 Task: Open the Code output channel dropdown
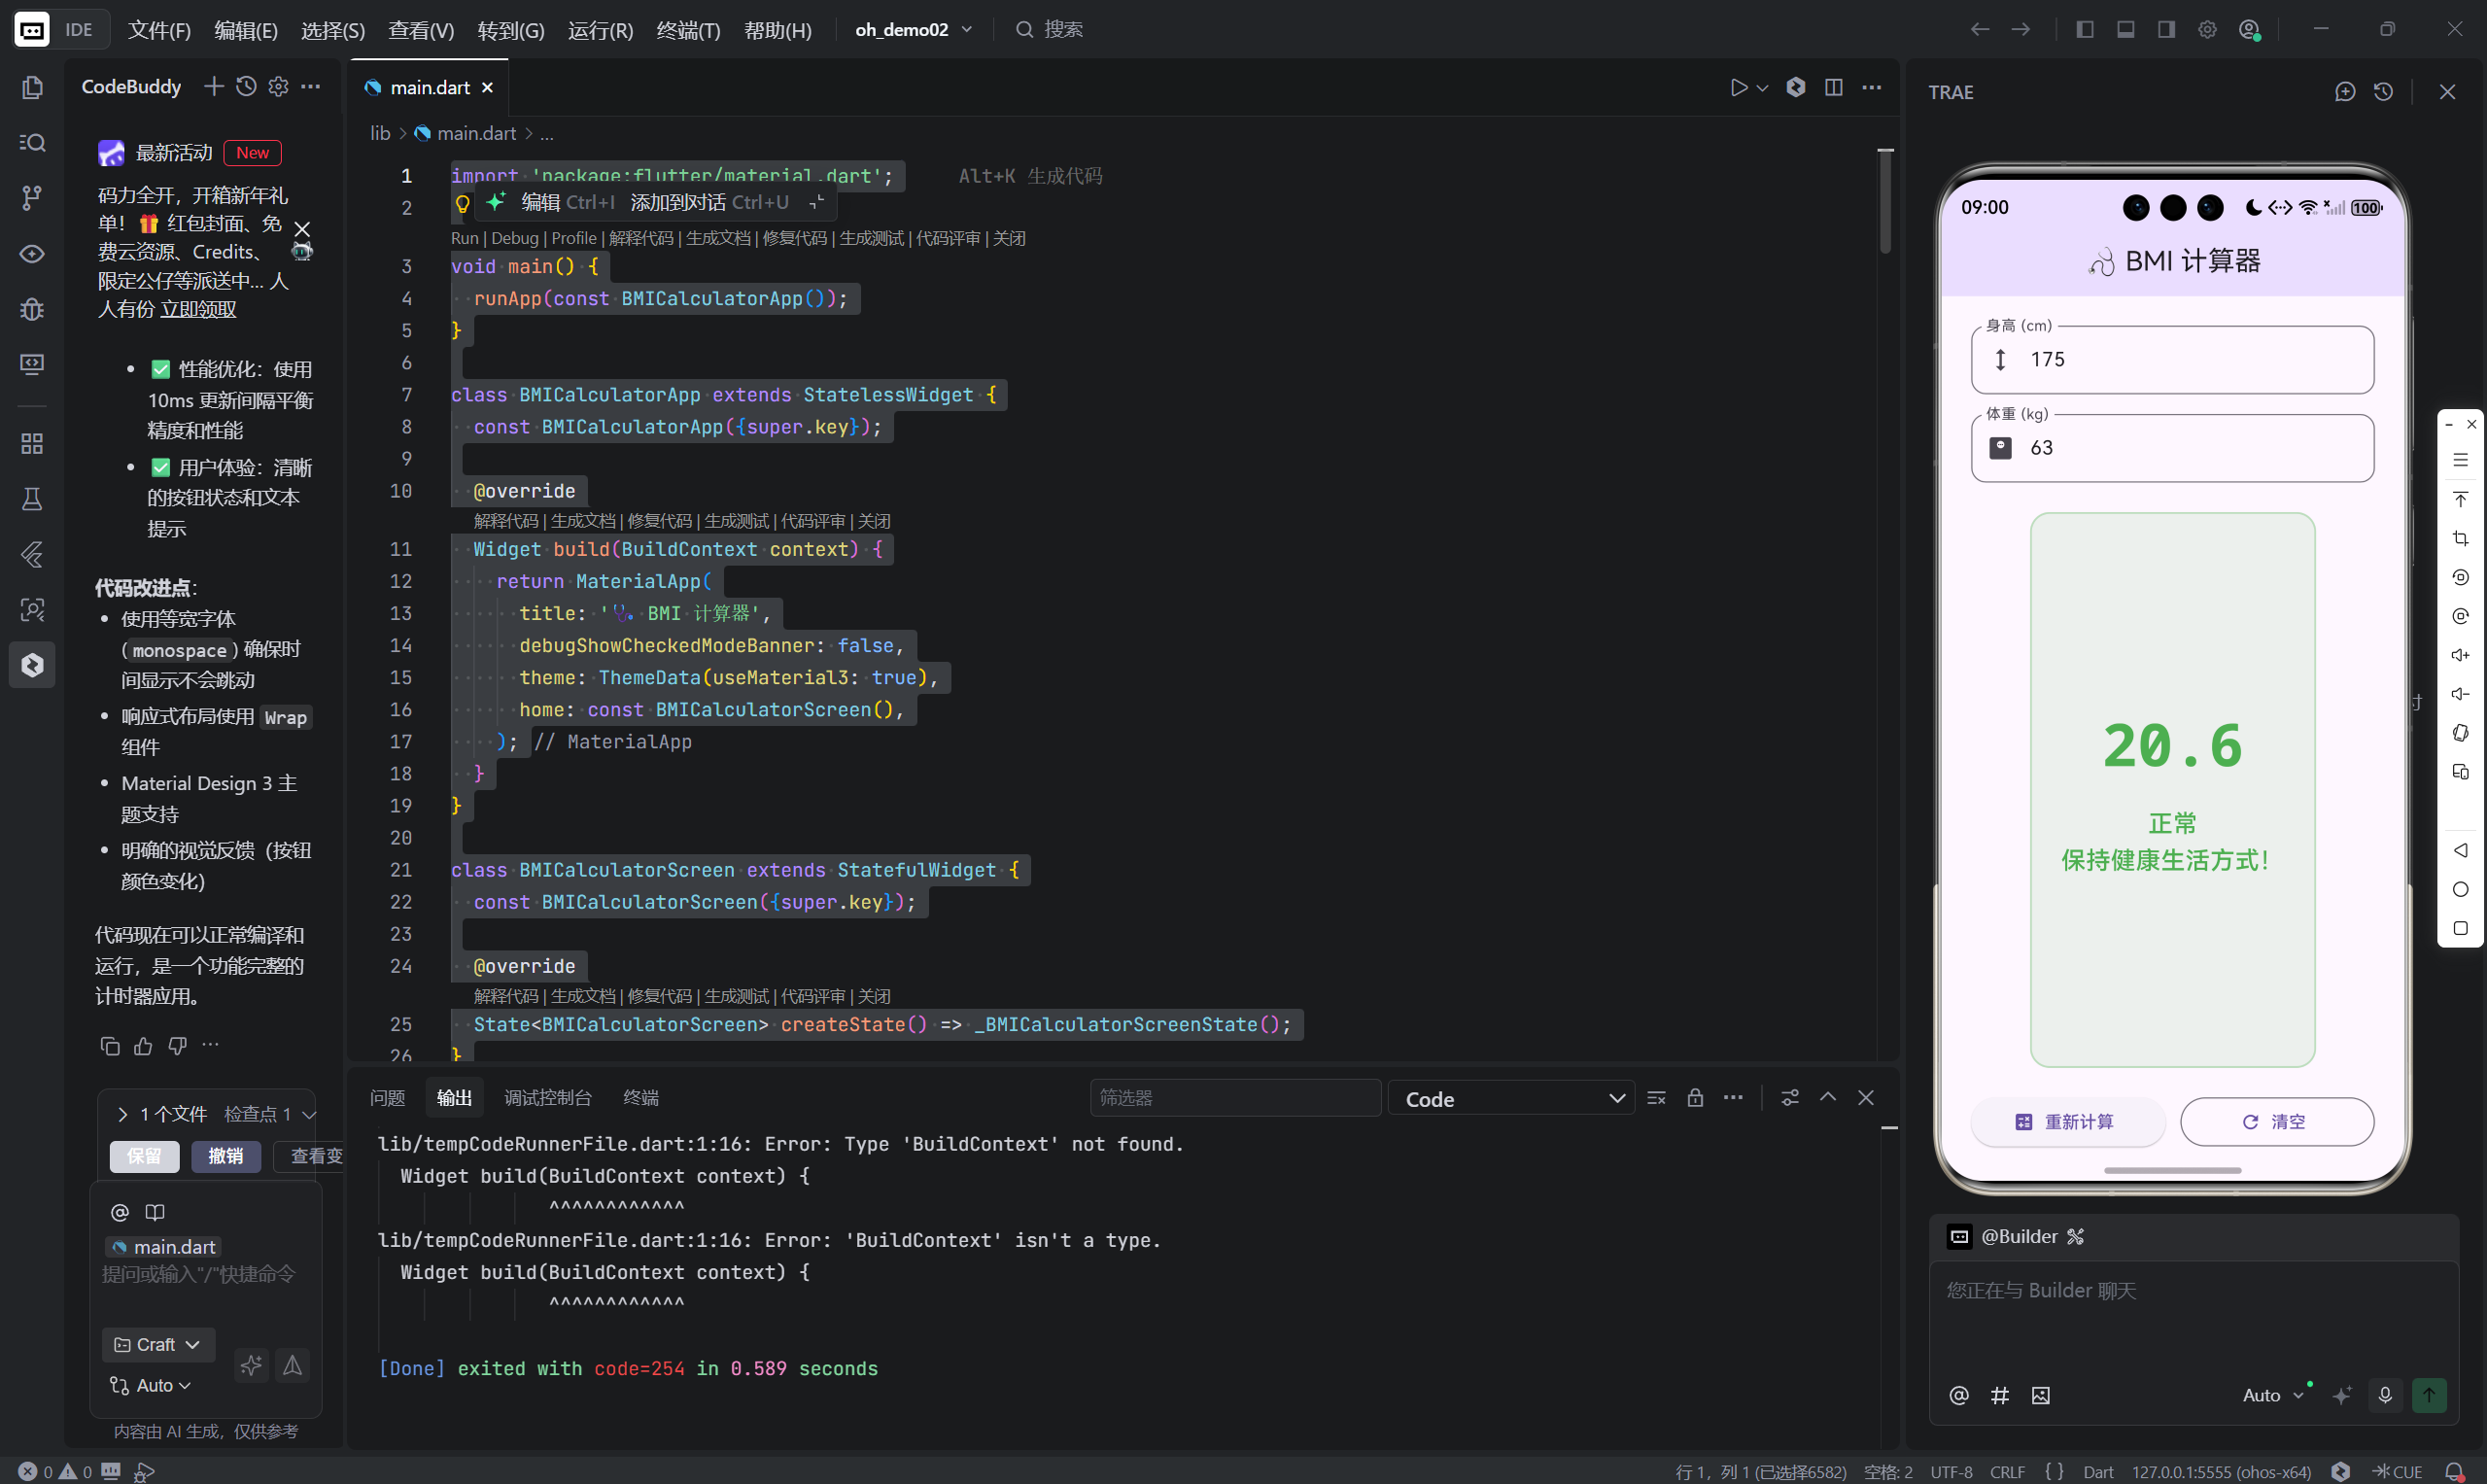point(1512,1099)
